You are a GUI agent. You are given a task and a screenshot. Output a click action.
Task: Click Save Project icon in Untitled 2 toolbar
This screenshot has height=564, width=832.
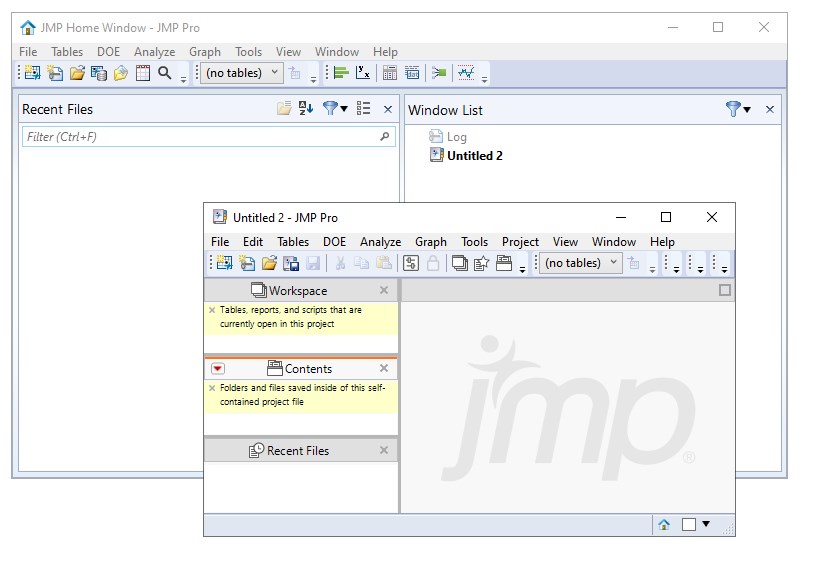291,263
